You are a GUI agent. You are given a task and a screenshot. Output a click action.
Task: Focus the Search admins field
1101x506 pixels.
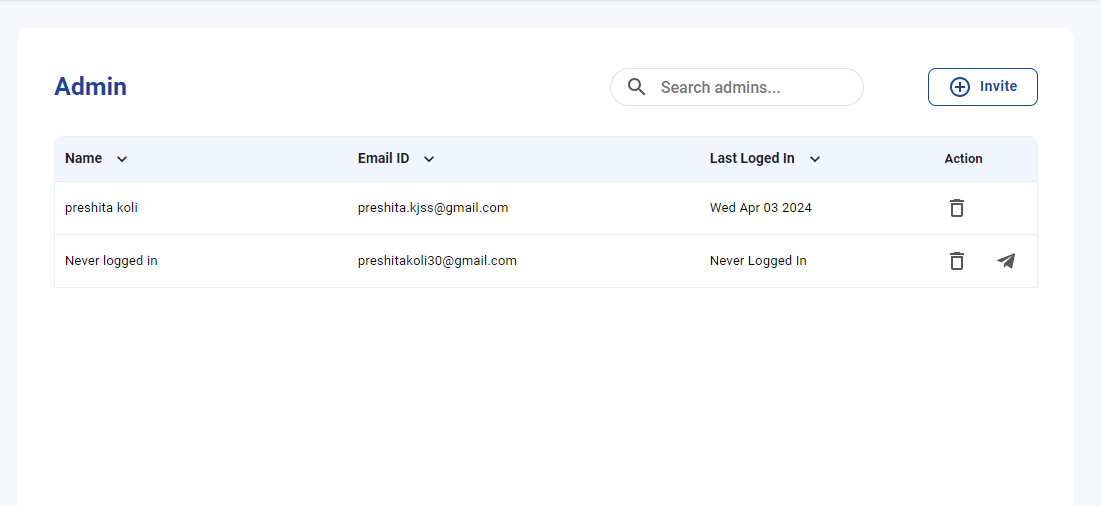(737, 87)
